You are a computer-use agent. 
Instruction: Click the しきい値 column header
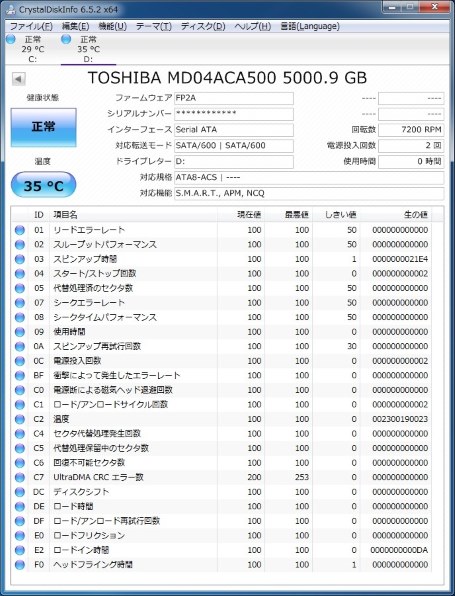click(x=336, y=215)
